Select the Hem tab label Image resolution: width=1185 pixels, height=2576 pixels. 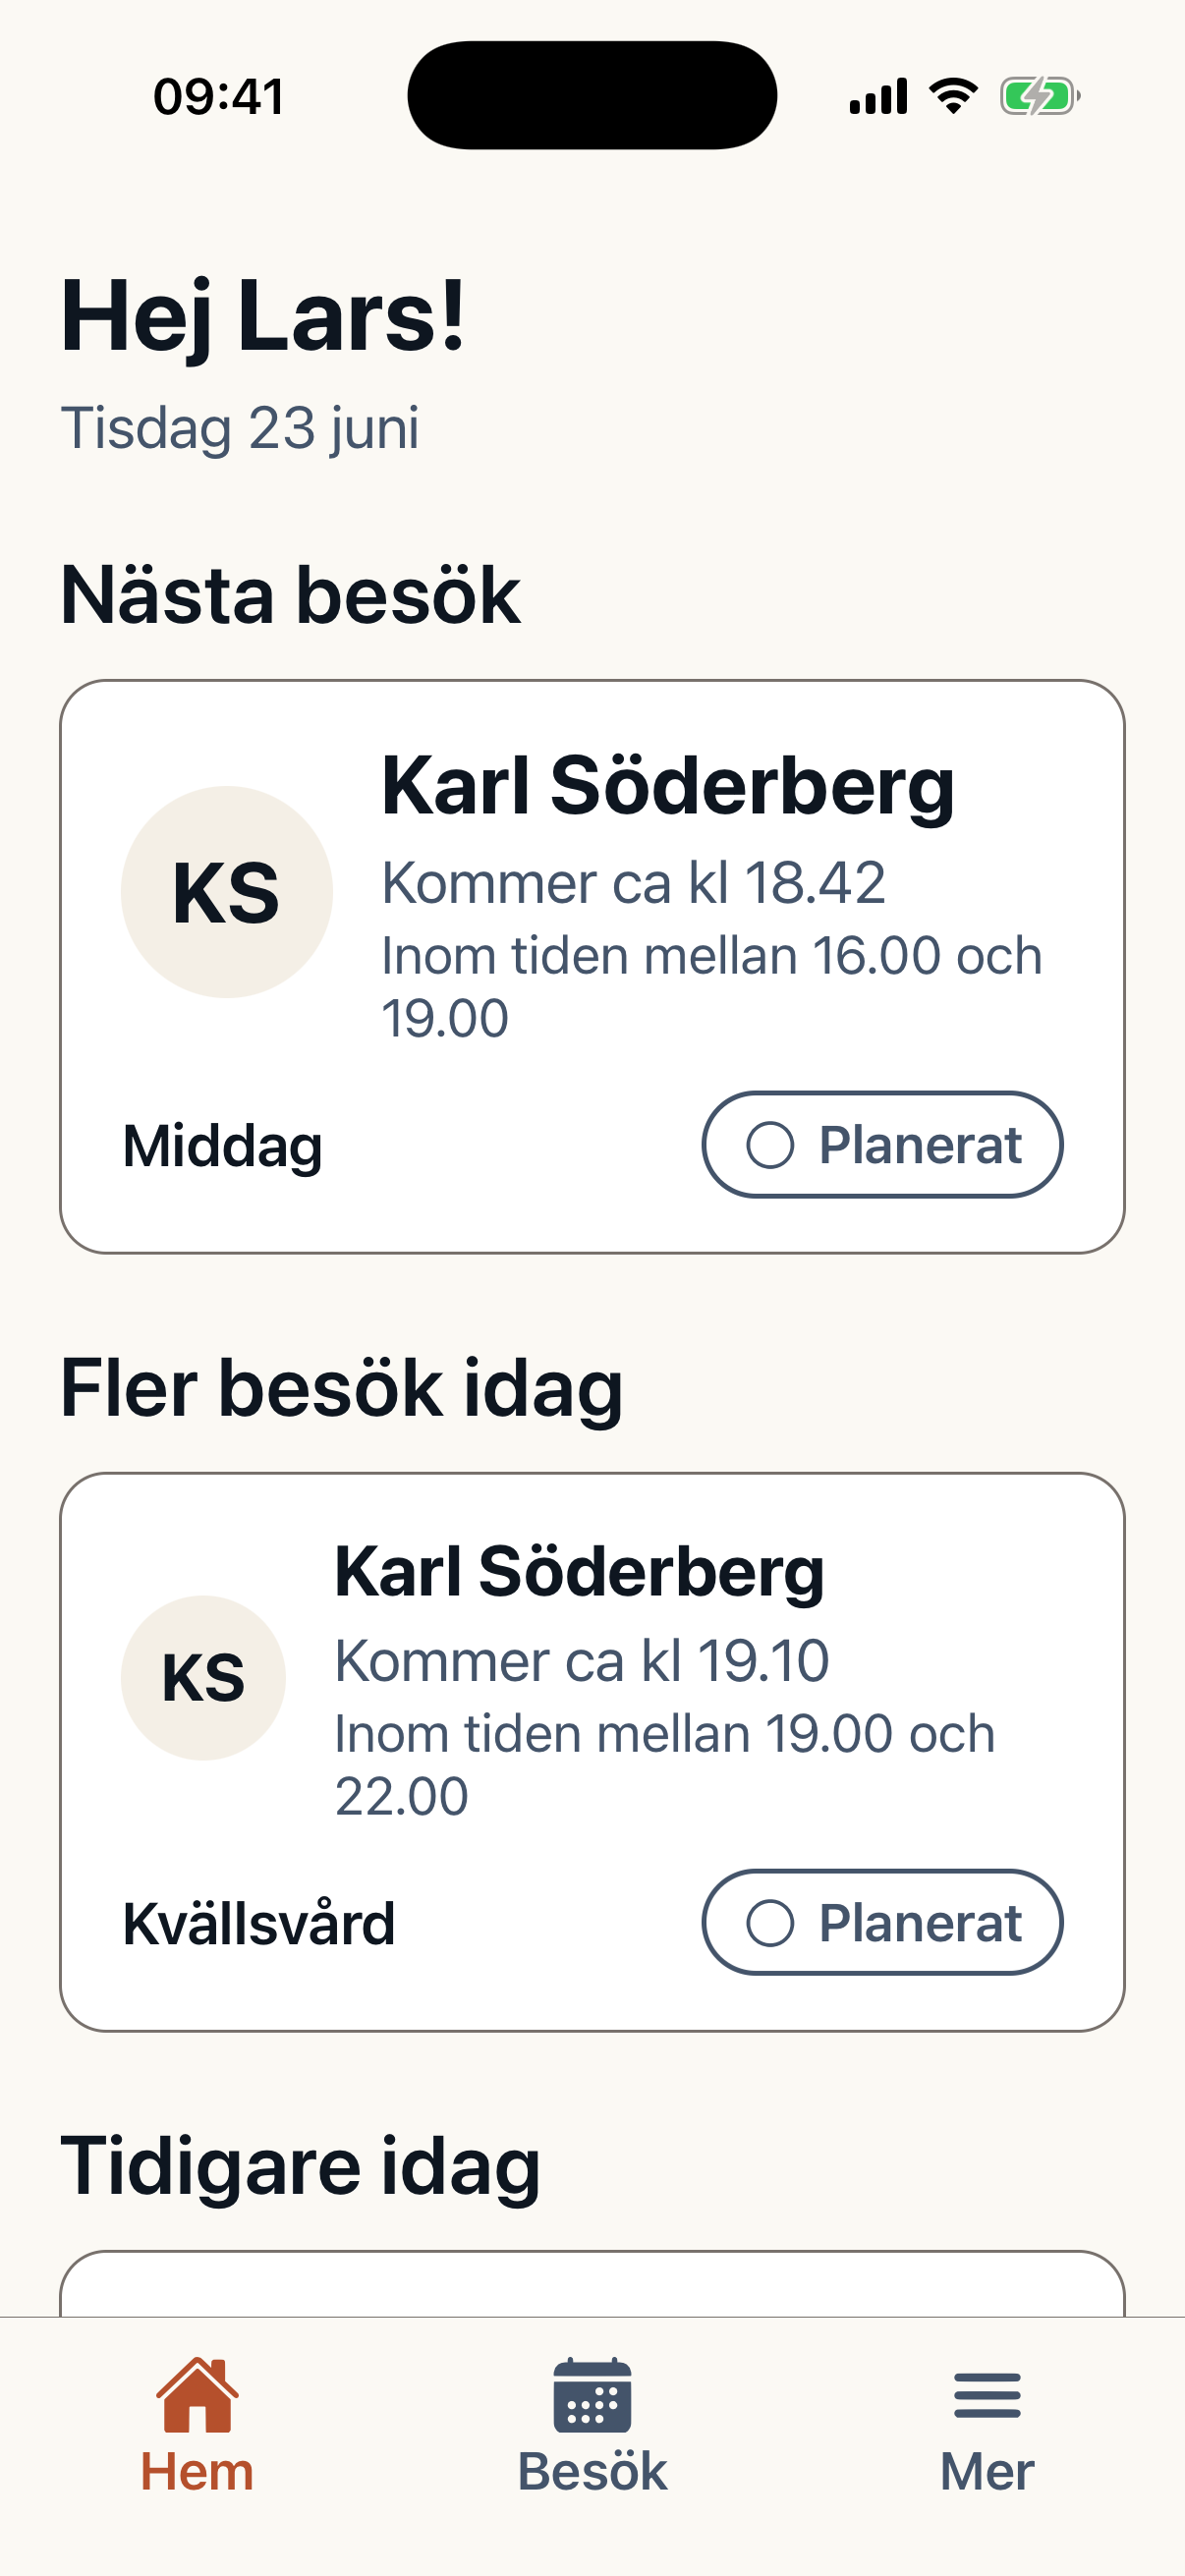[x=197, y=2472]
